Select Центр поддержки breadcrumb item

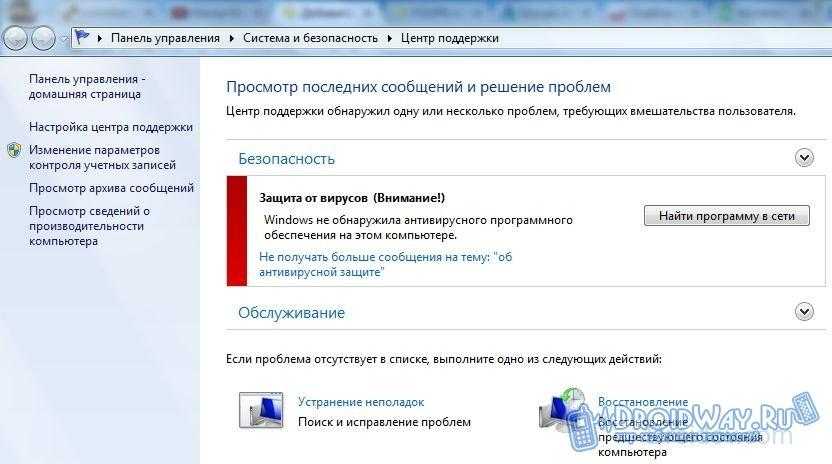tap(449, 38)
